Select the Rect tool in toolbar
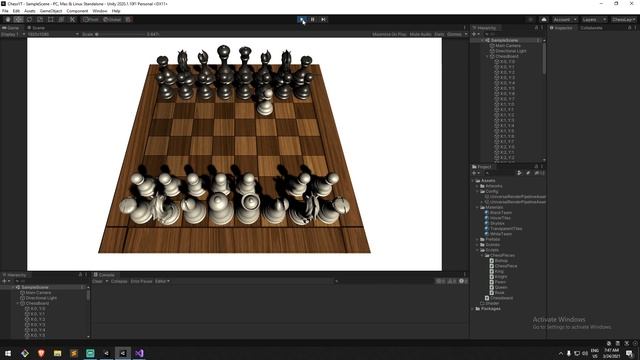640x360 pixels. coord(51,20)
